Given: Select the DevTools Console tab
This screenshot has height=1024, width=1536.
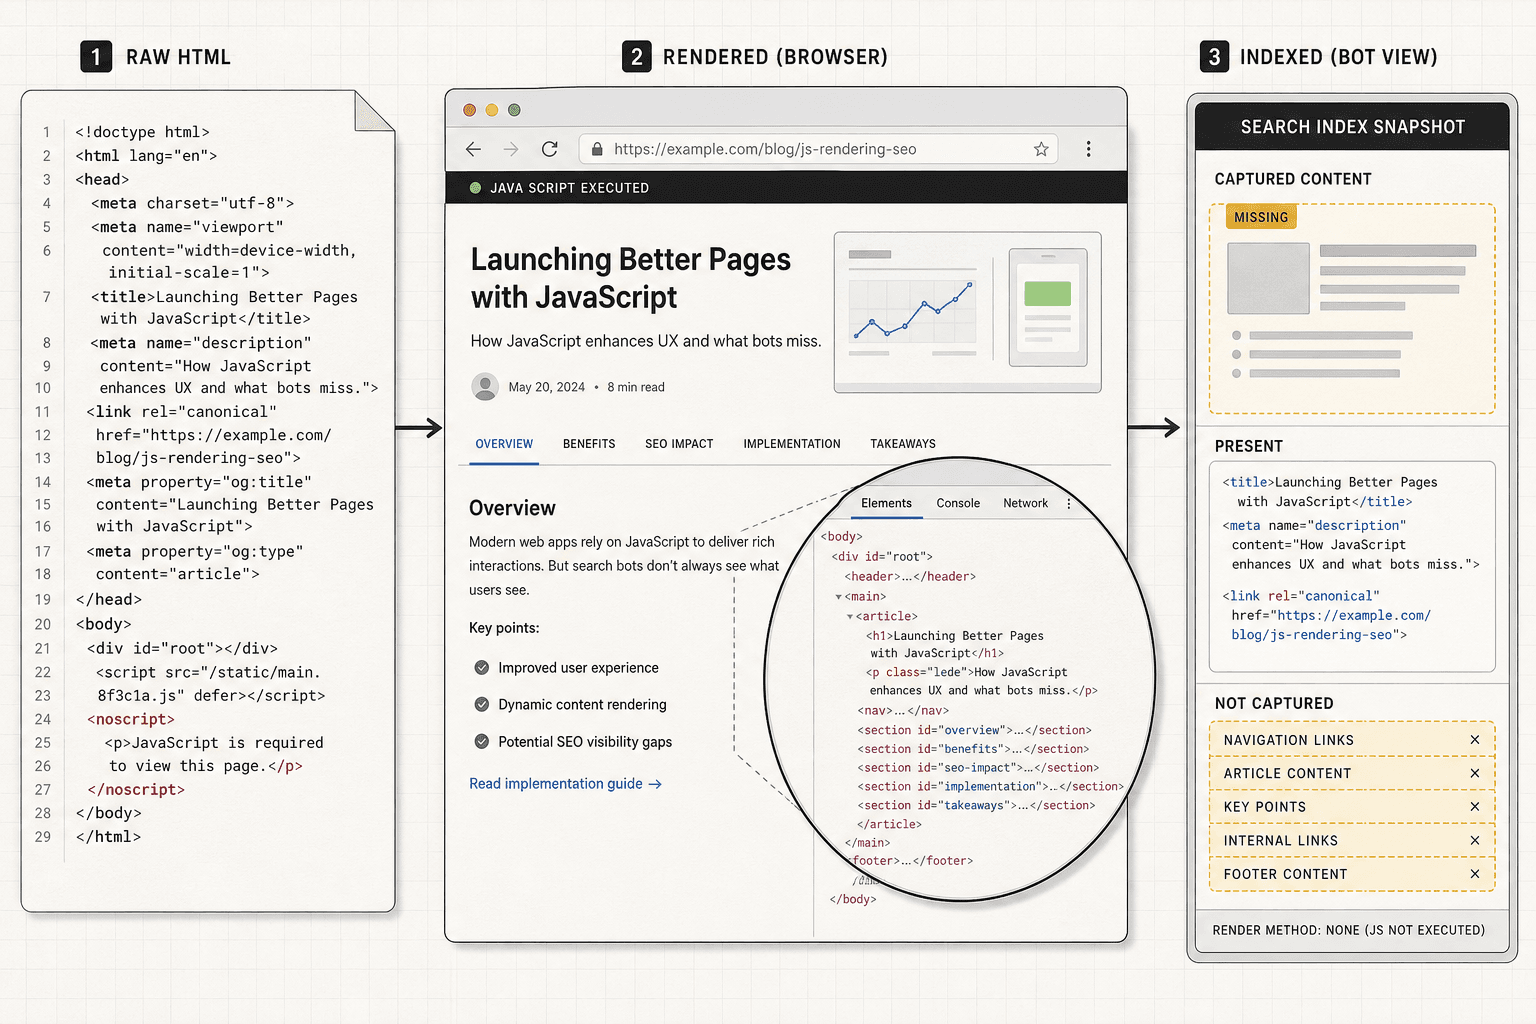Looking at the screenshot, I should [958, 503].
